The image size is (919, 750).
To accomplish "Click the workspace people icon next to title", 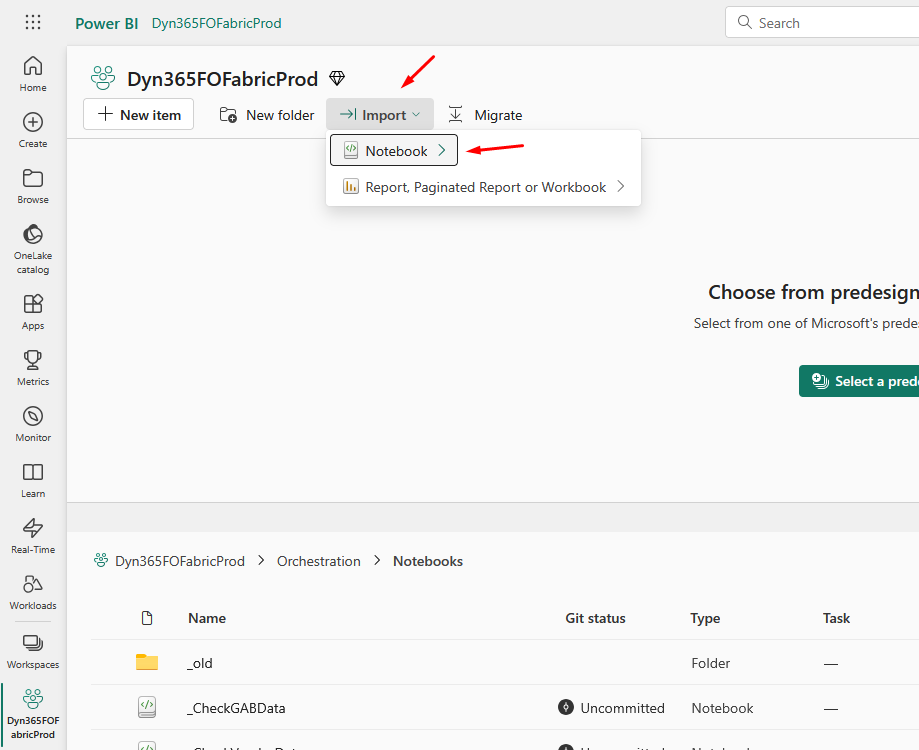I will pos(103,78).
